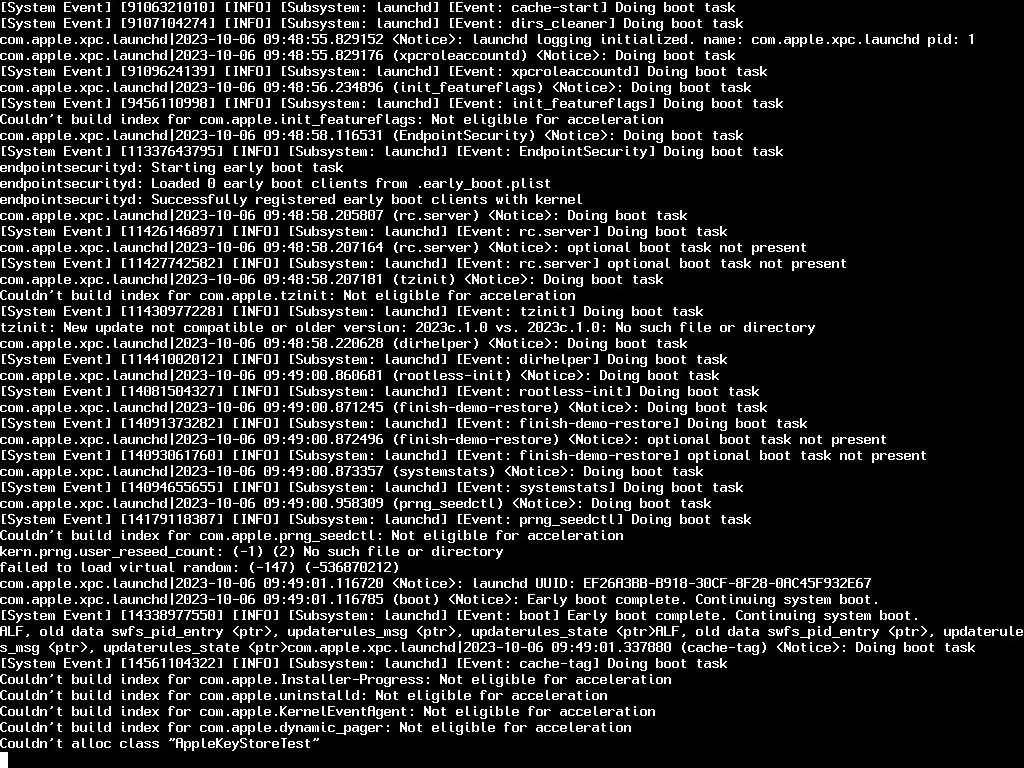
Task: Click the tzinit version mismatch message line
Action: (x=408, y=328)
